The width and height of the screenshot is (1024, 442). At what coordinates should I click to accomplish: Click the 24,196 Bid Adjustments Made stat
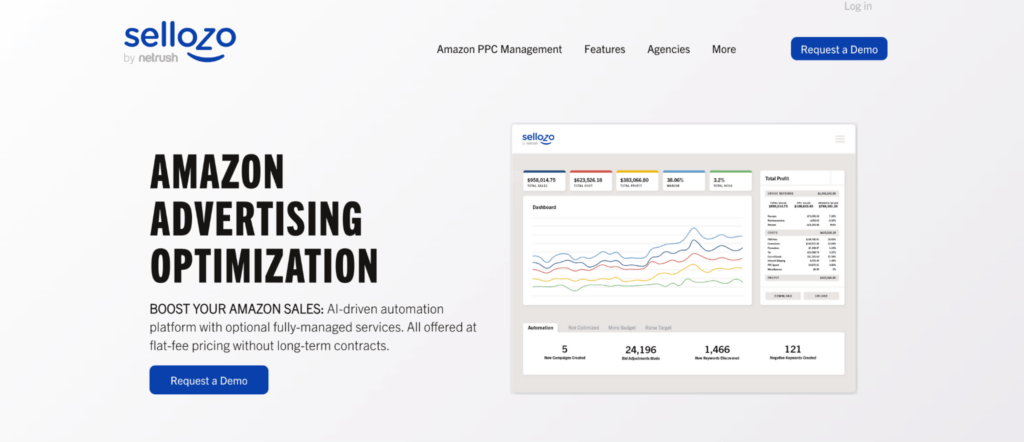tap(641, 353)
